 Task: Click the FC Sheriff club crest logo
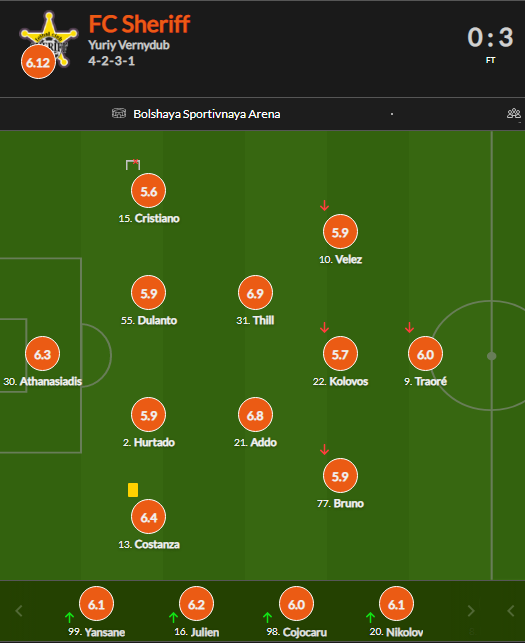pyautogui.click(x=49, y=39)
